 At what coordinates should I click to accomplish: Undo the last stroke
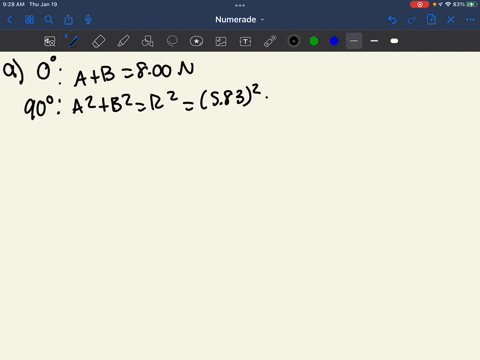coord(392,20)
